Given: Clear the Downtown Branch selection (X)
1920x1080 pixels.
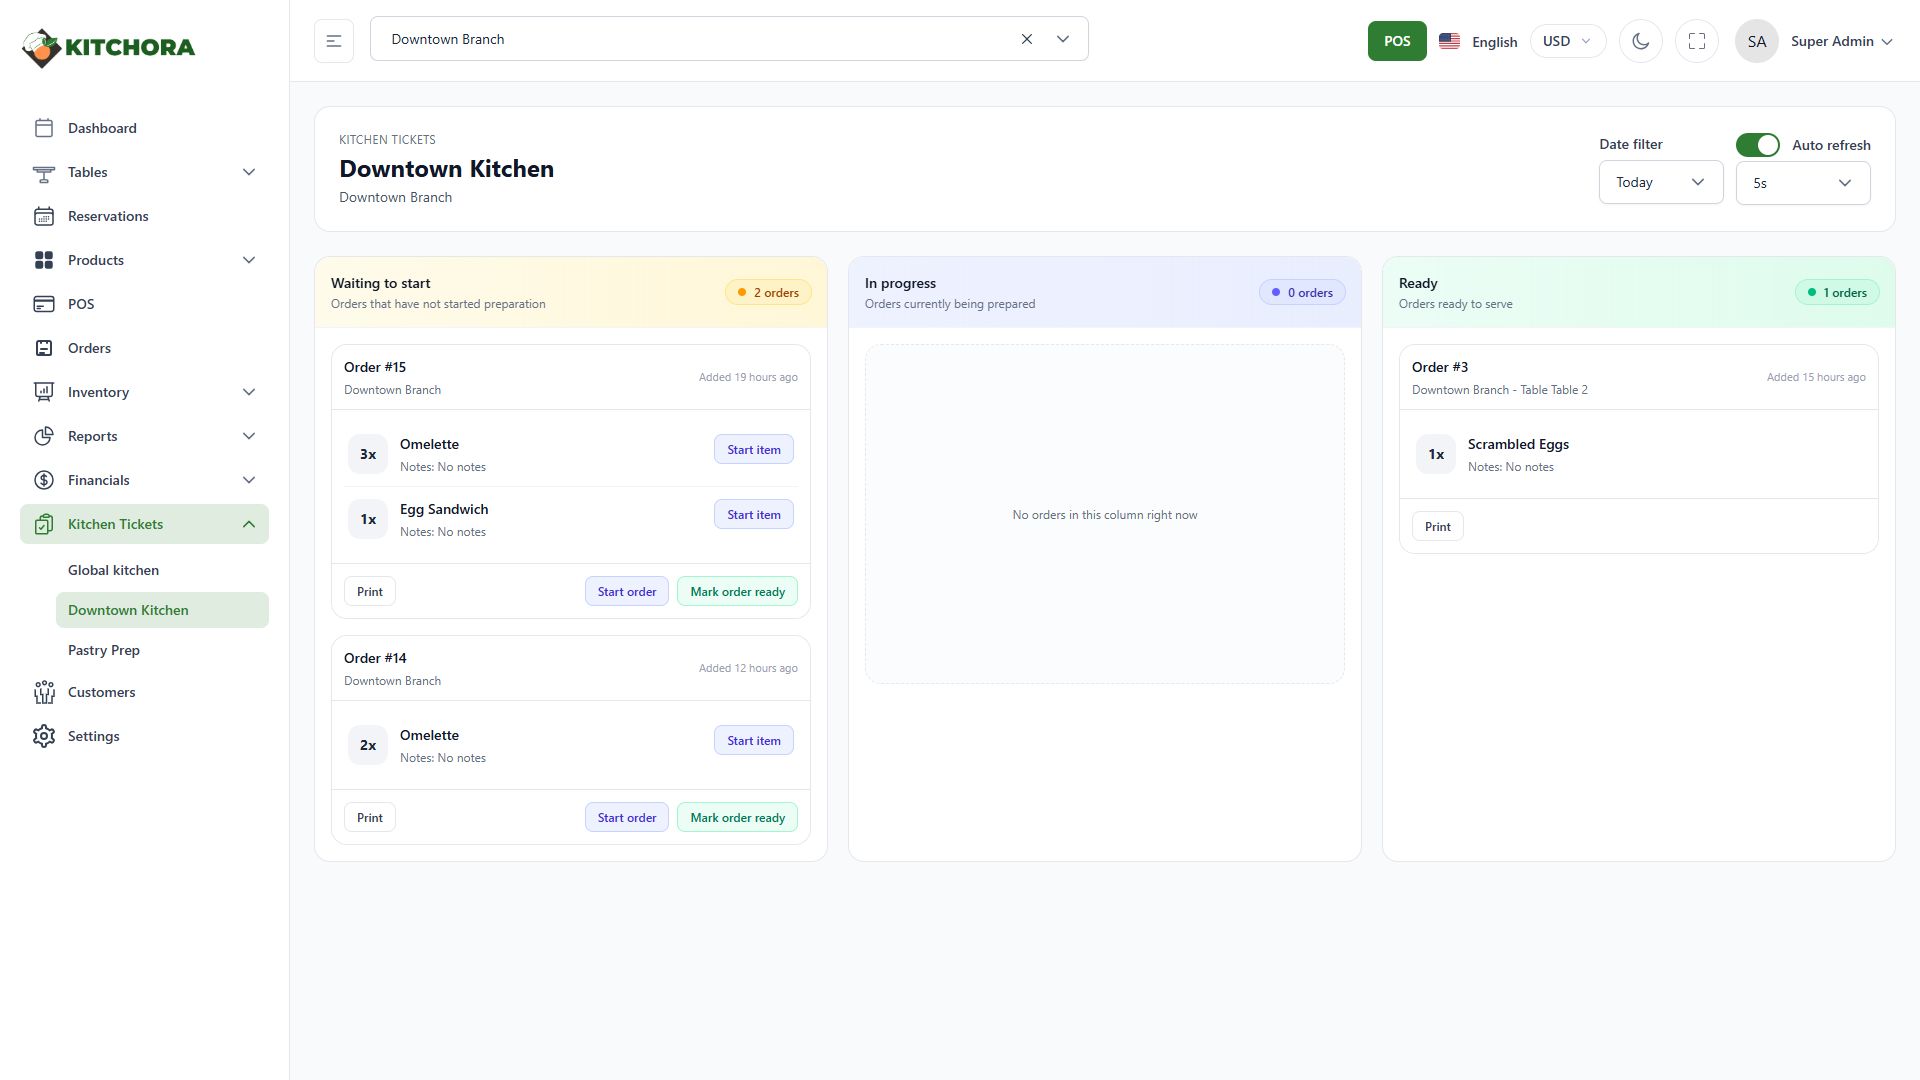Looking at the screenshot, I should click(1026, 39).
